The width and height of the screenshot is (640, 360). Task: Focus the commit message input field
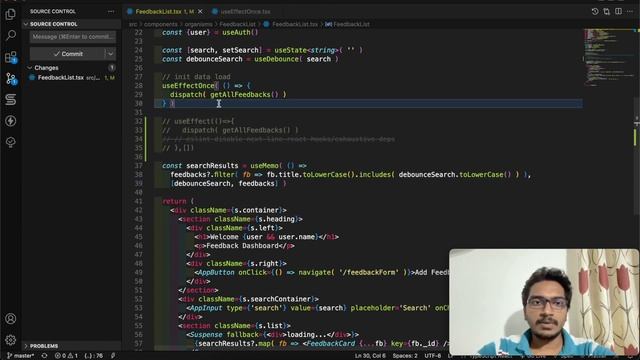(73, 37)
